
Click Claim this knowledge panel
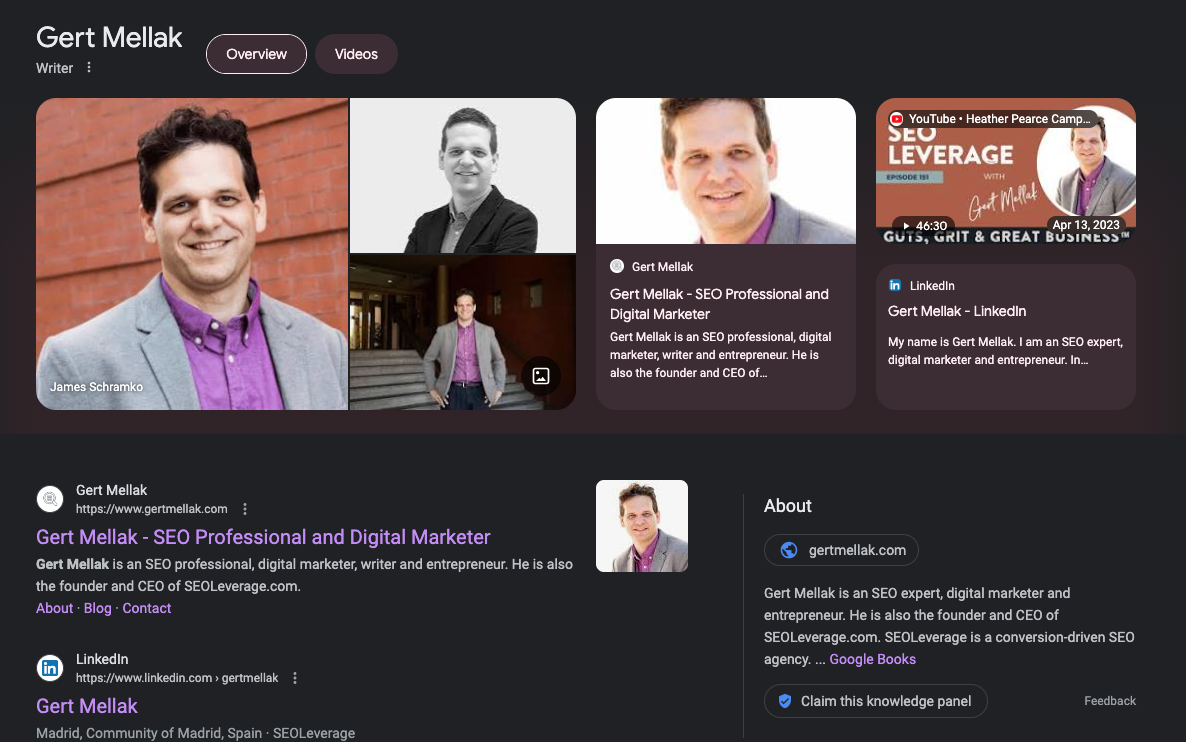coord(876,701)
